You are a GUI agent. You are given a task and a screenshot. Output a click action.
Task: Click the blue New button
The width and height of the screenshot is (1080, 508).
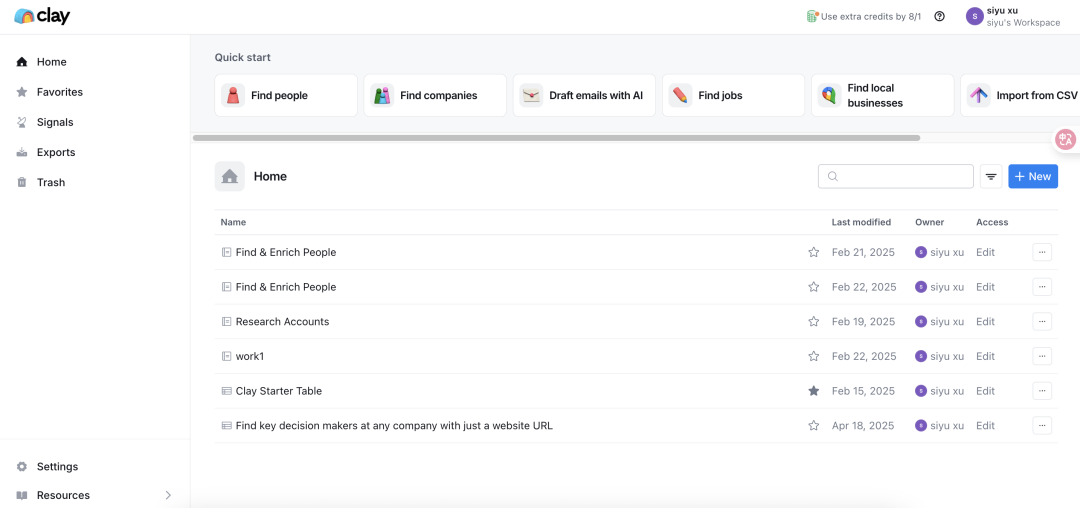(1032, 177)
